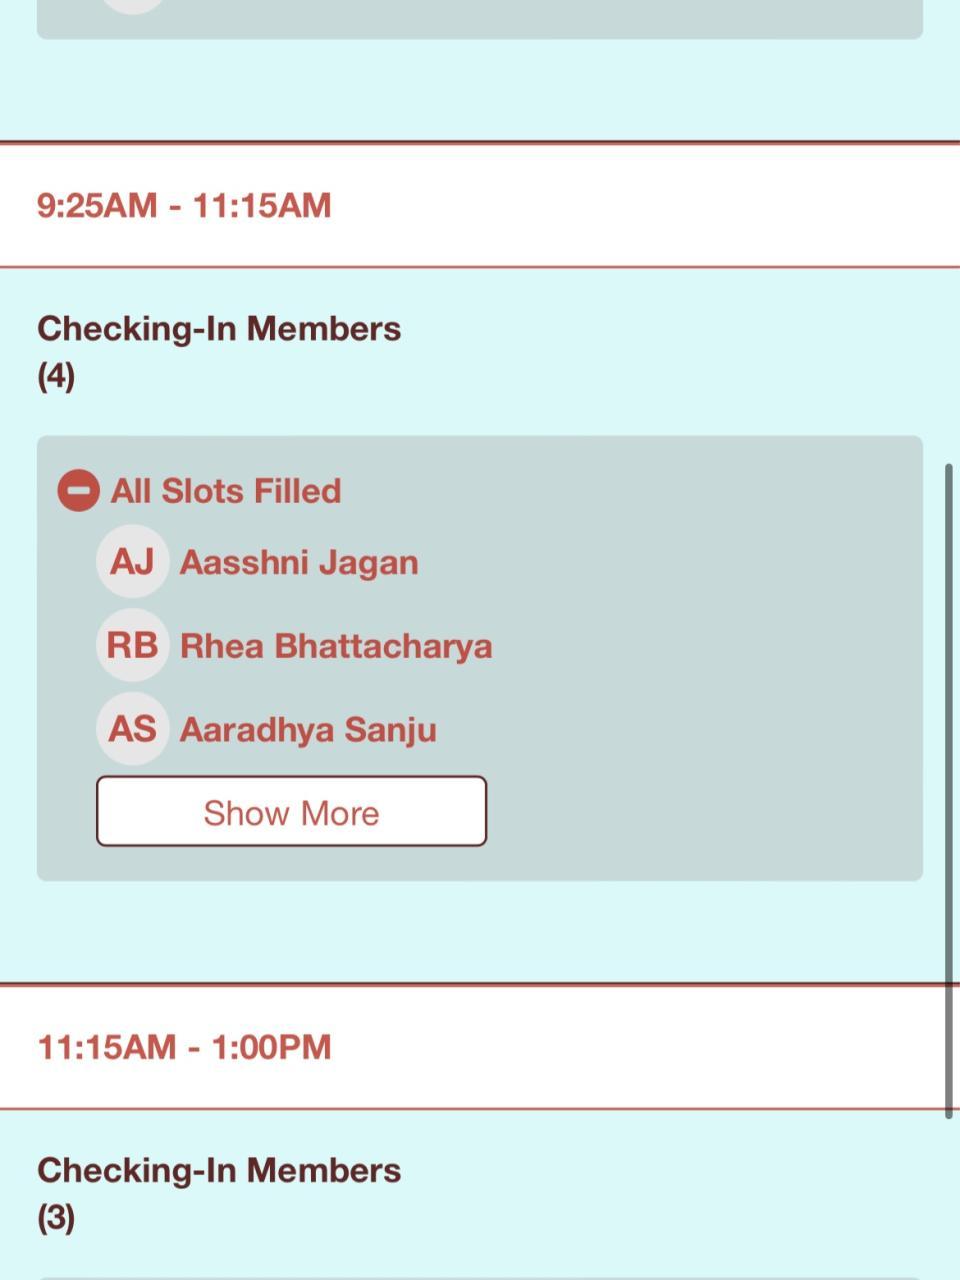Select the member Rhea Bhattacharya
This screenshot has width=960, height=1280.
[x=335, y=646]
